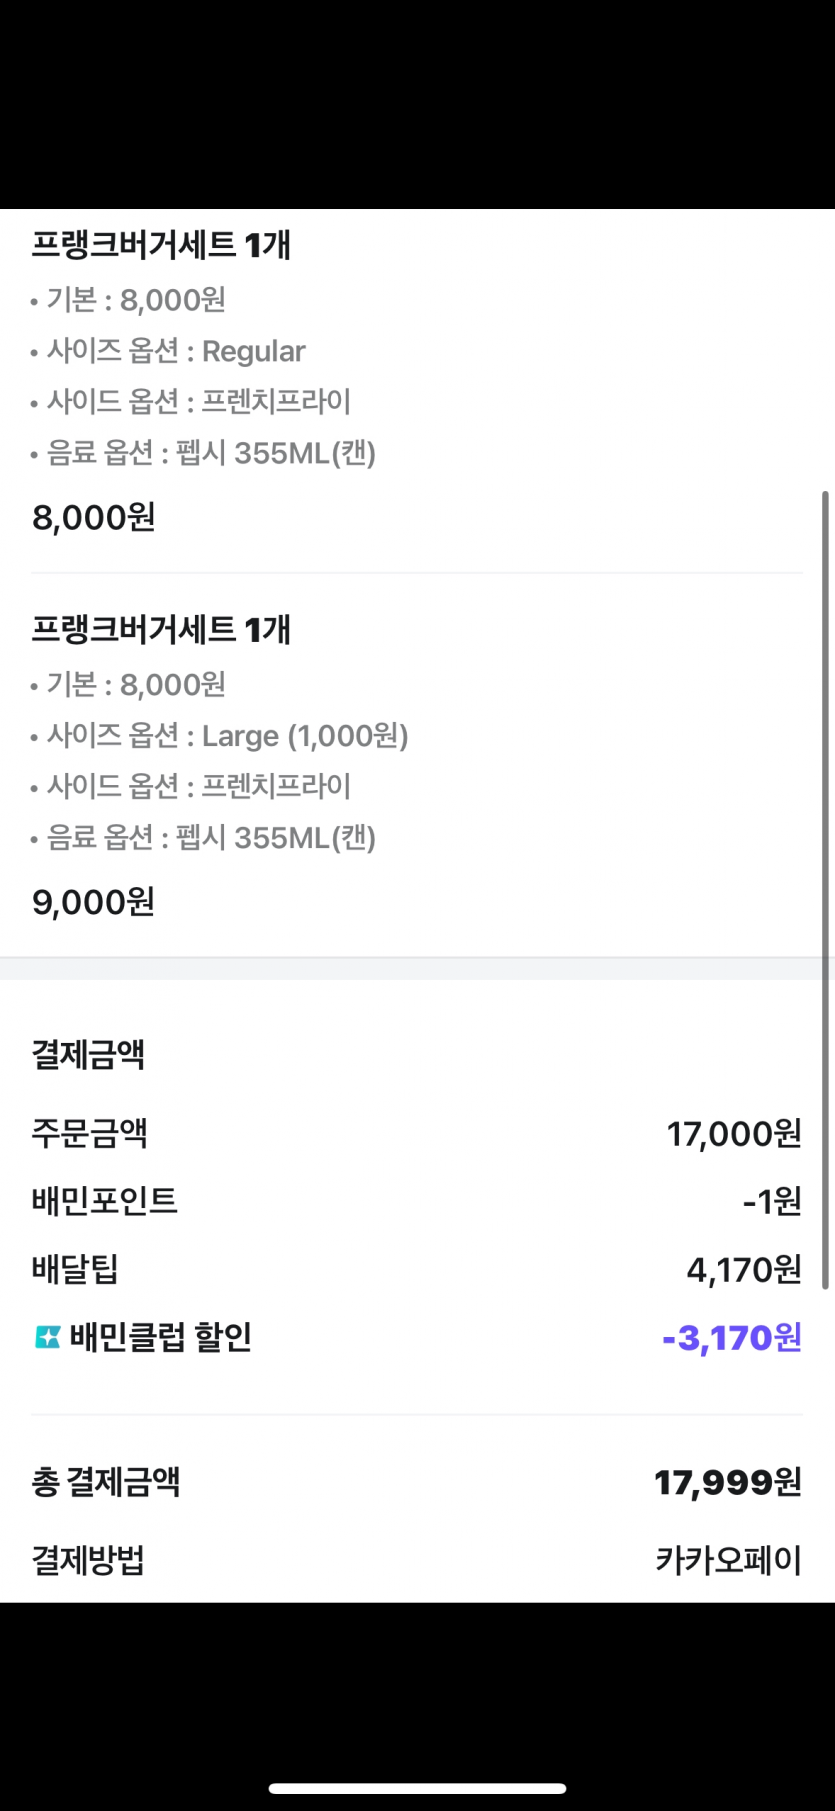Click the 총 결제금액 label
Image resolution: width=835 pixels, height=1811 pixels.
[x=106, y=1481]
